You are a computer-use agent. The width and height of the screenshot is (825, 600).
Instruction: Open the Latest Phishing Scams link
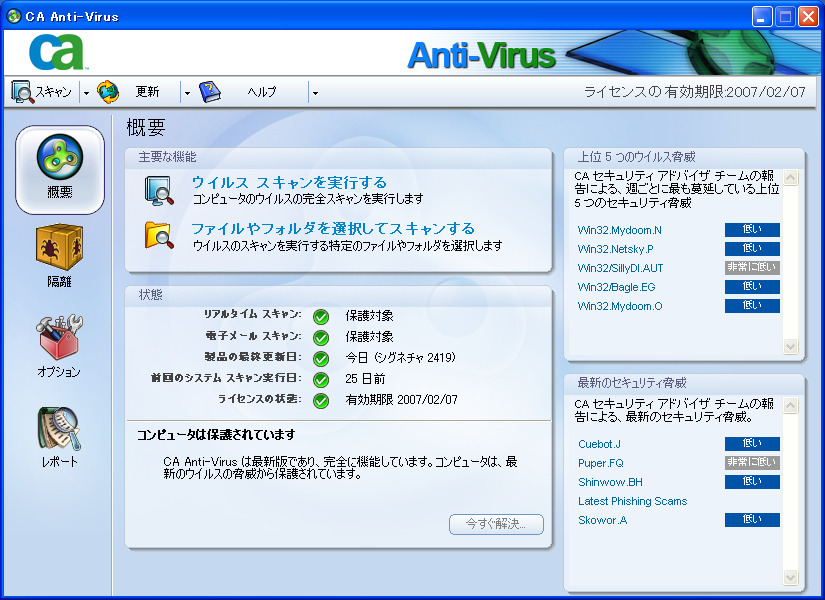[632, 501]
